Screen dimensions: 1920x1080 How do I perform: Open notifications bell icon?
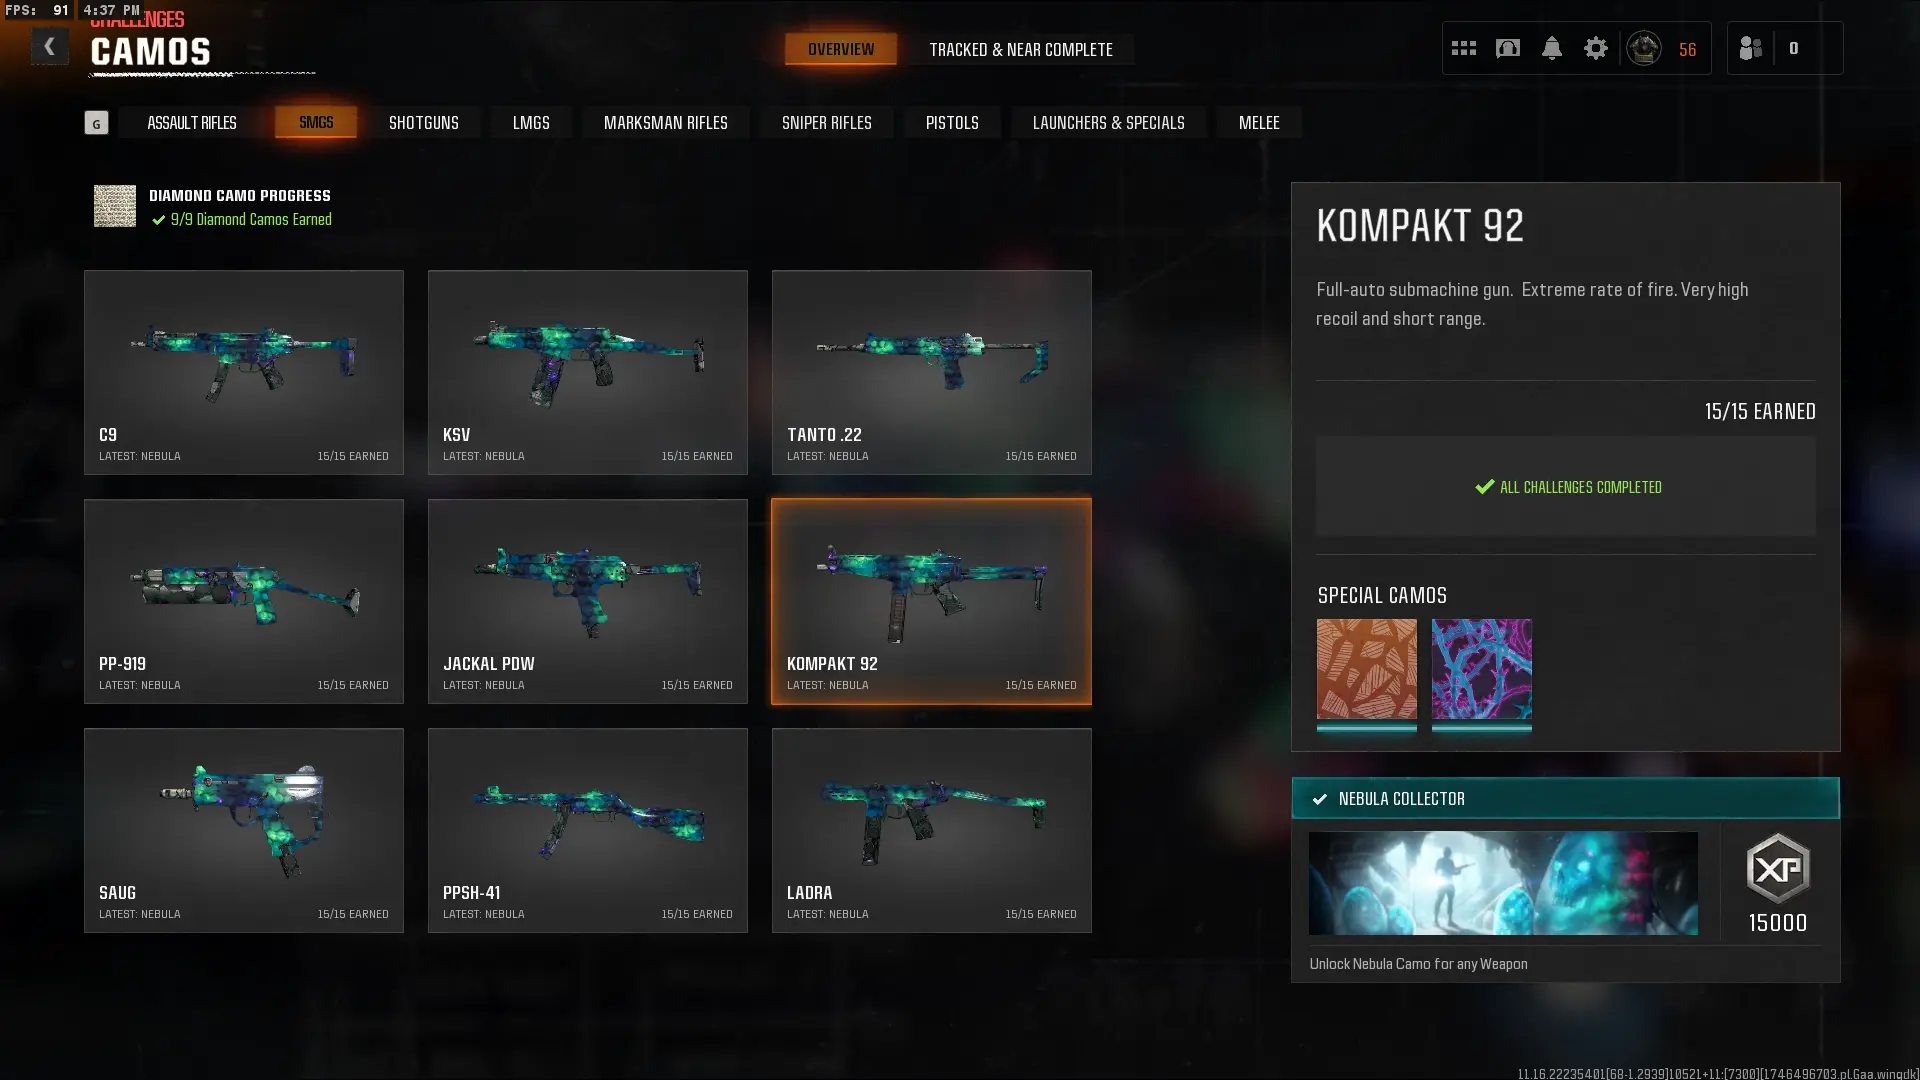coord(1551,48)
